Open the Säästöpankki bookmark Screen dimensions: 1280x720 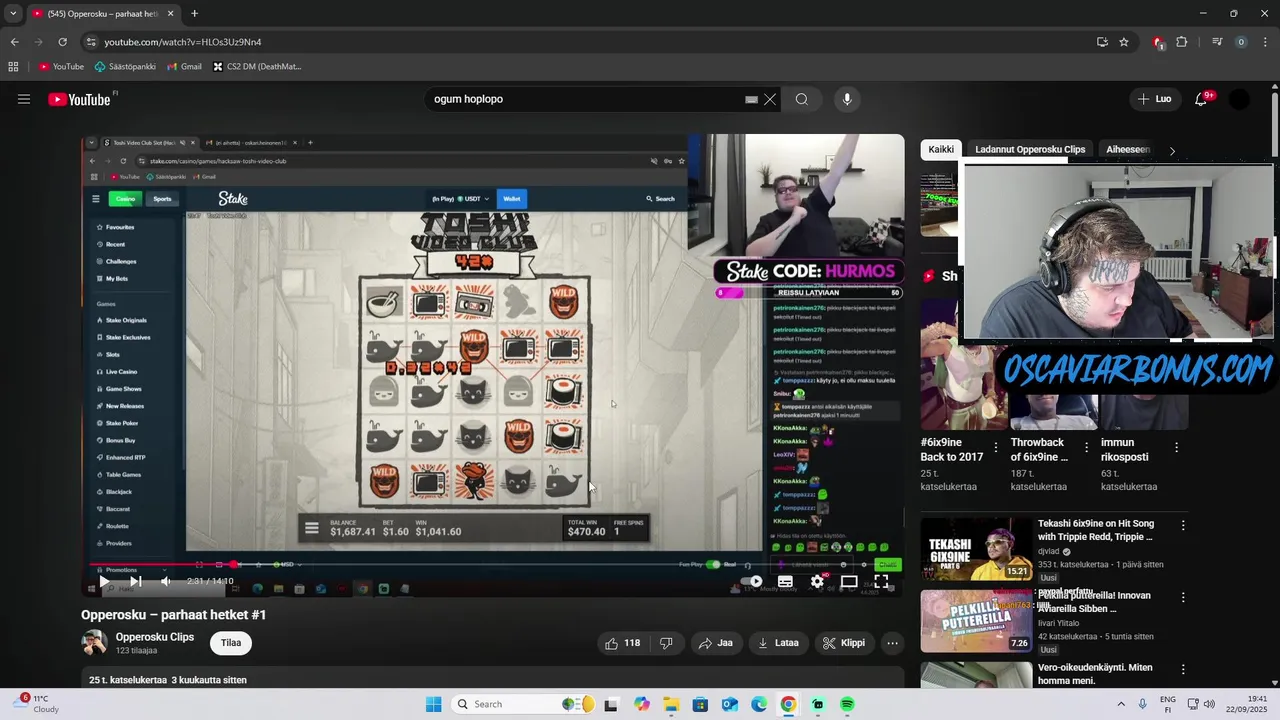point(125,67)
